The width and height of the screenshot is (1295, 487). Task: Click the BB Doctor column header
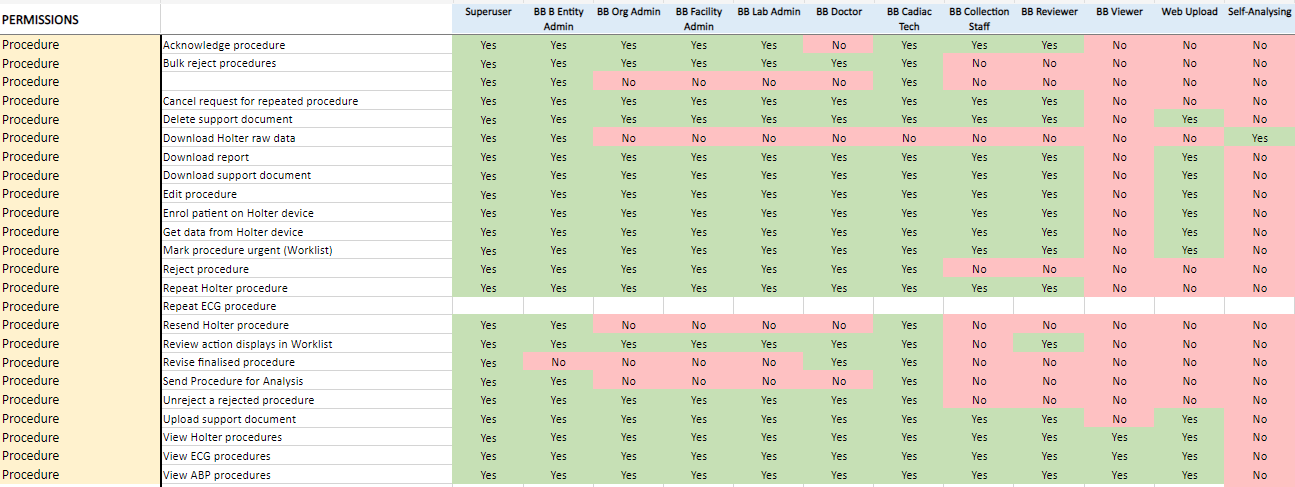[x=838, y=12]
